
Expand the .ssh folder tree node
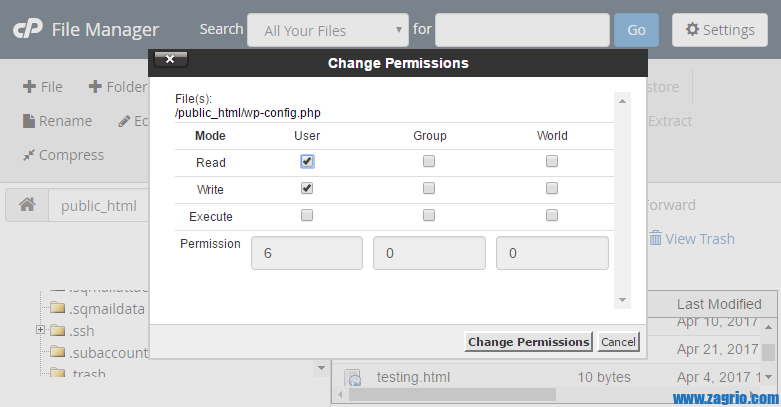click(41, 330)
